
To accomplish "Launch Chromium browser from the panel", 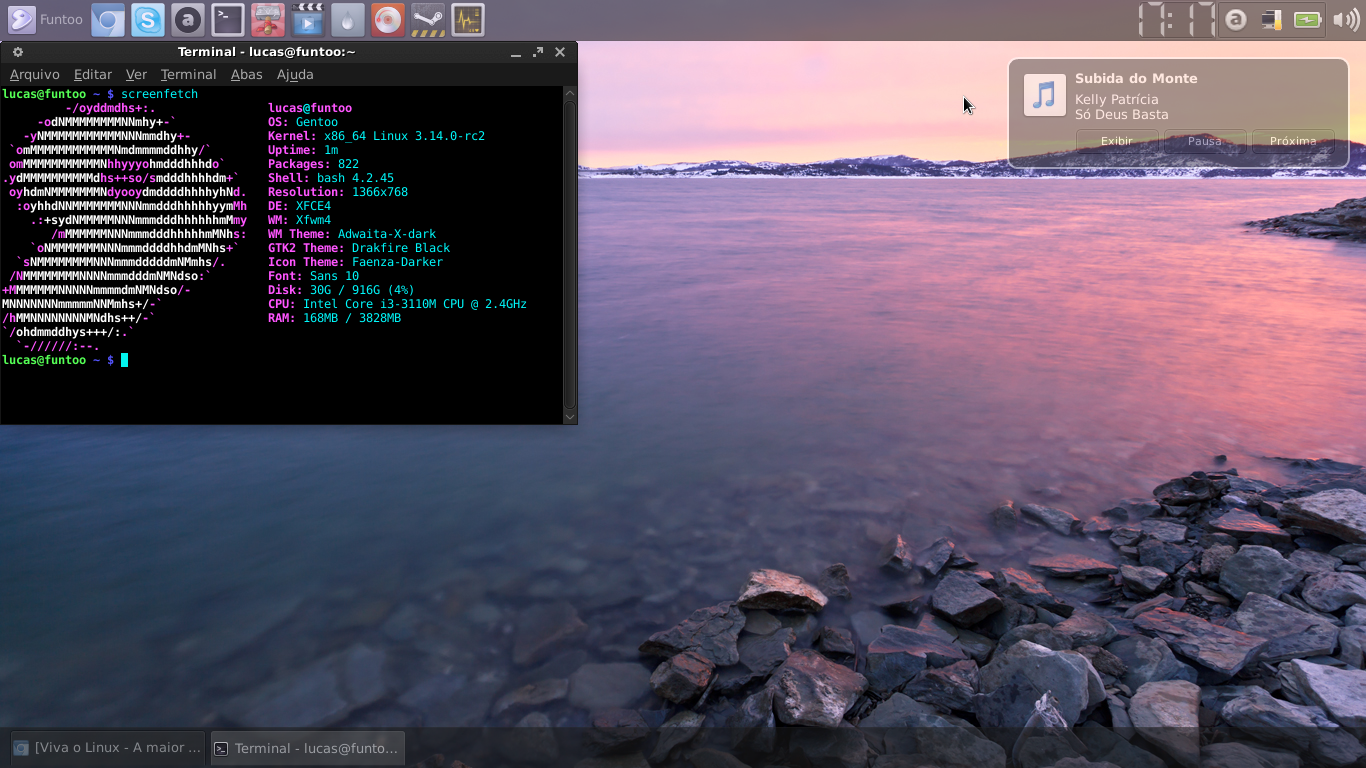I will point(108,19).
